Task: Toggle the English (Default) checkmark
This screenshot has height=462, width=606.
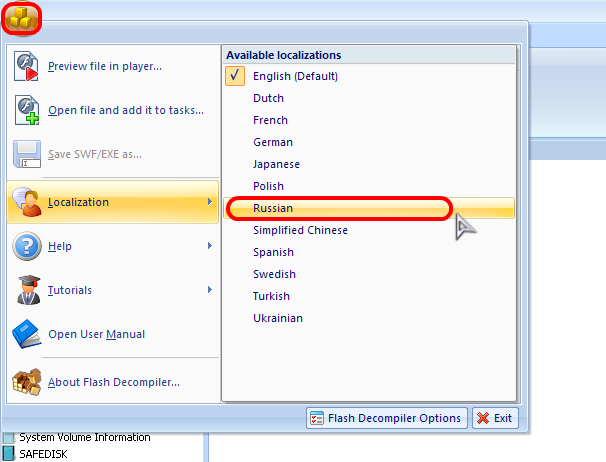Action: pyautogui.click(x=235, y=76)
